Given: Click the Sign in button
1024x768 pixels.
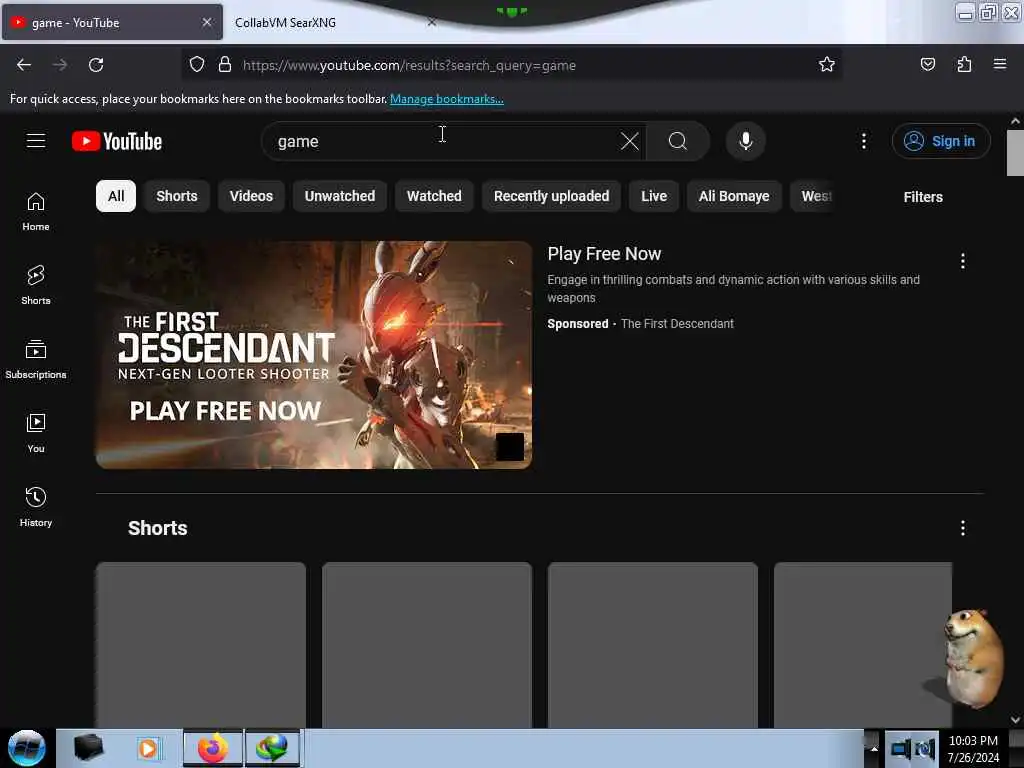Looking at the screenshot, I should tap(941, 141).
